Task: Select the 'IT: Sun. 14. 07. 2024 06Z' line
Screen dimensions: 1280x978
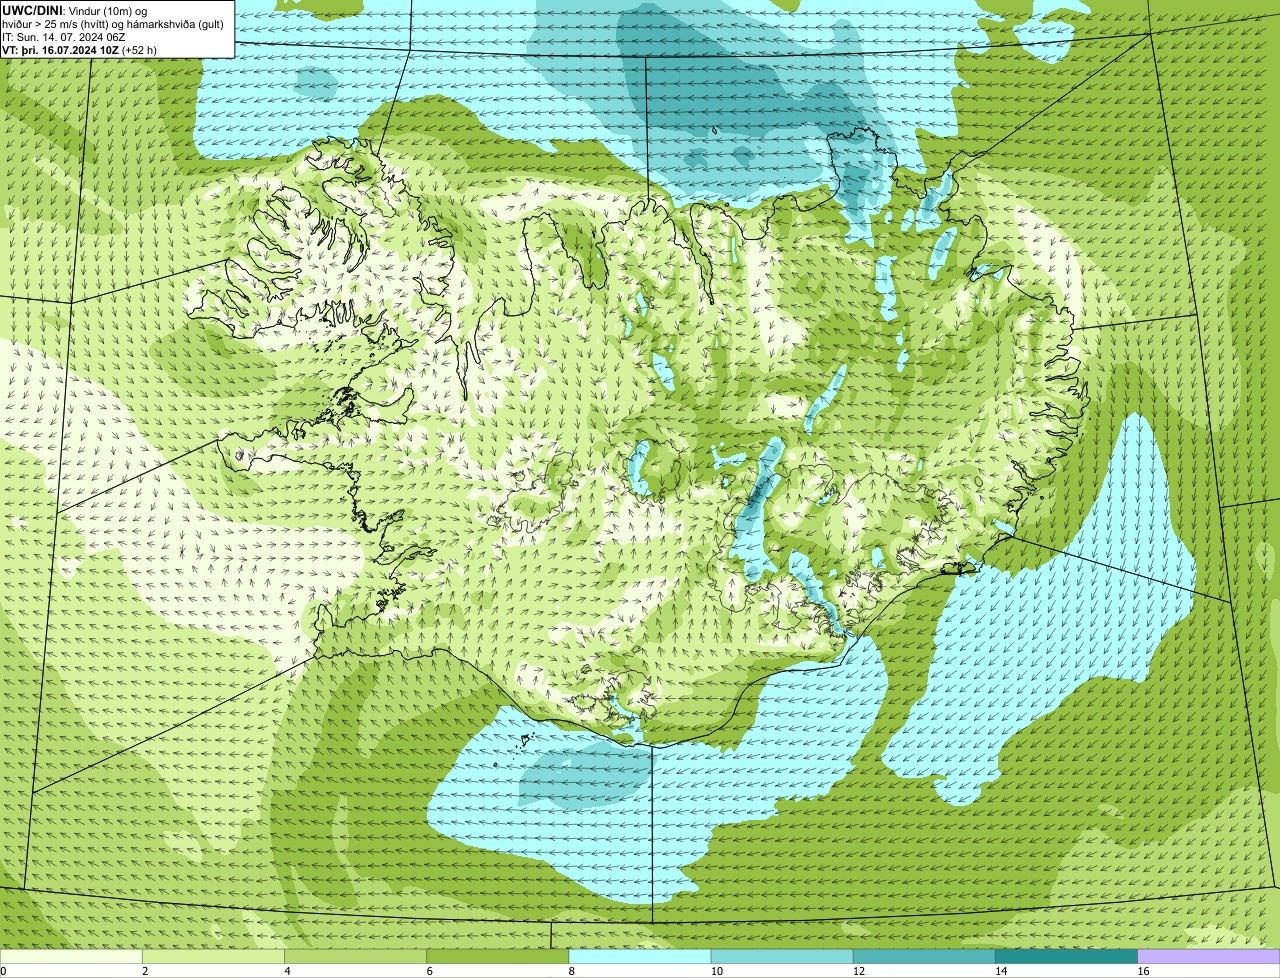Action: click(64, 37)
